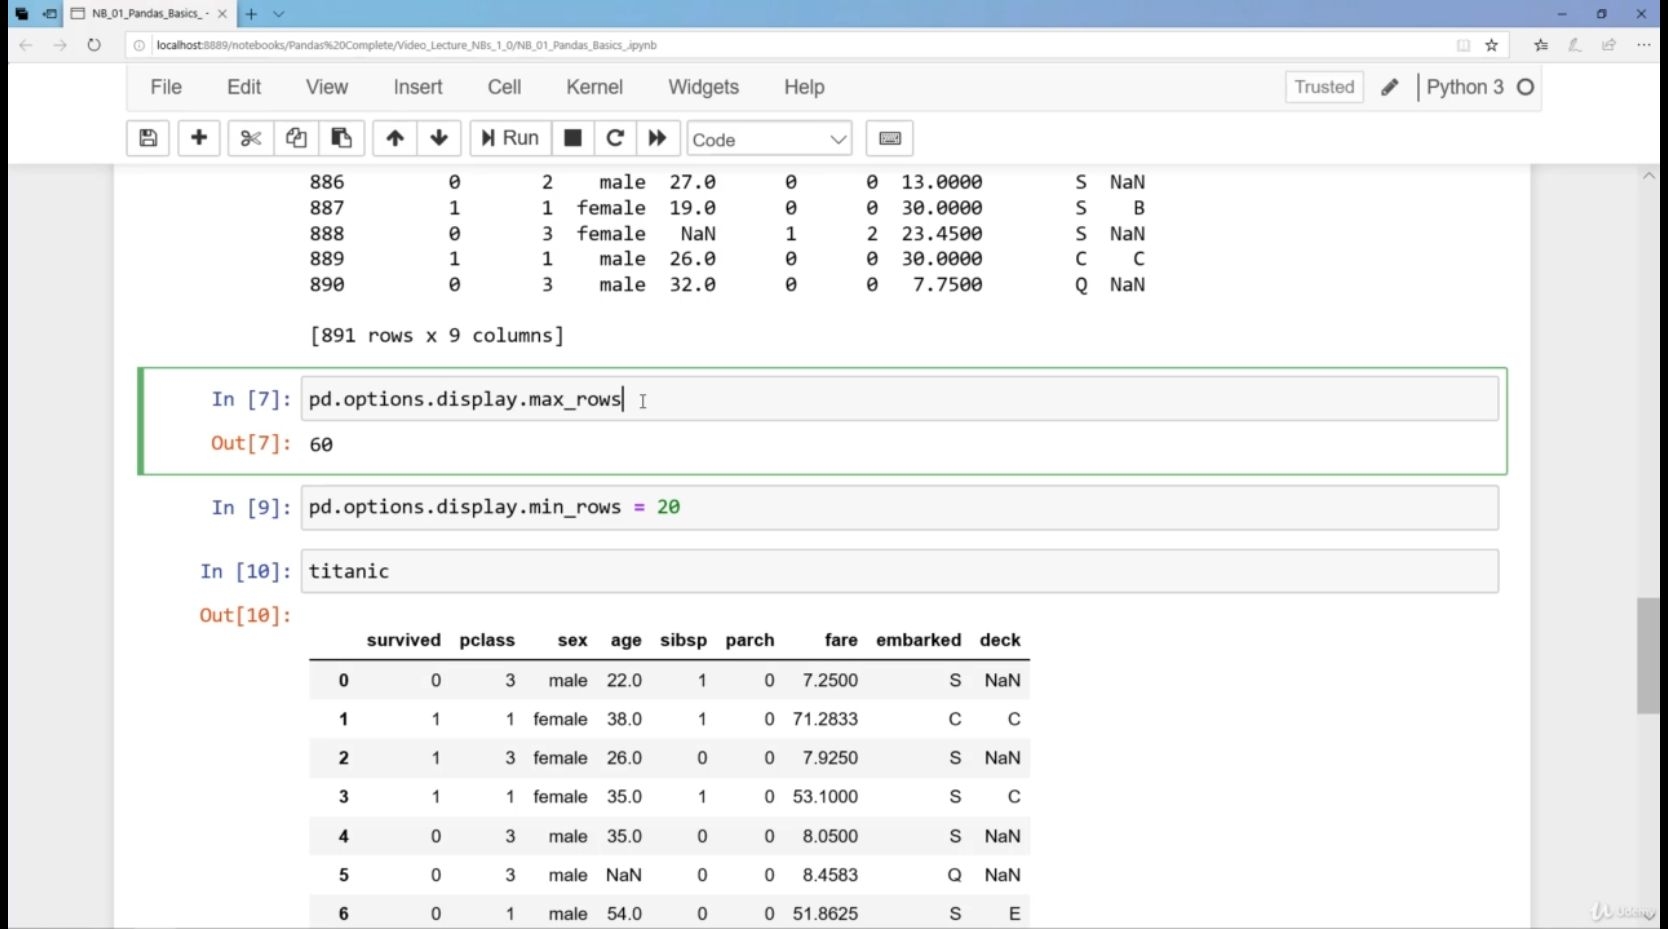This screenshot has height=929, width=1668.
Task: Go back using the browser back arrow
Action: click(26, 45)
